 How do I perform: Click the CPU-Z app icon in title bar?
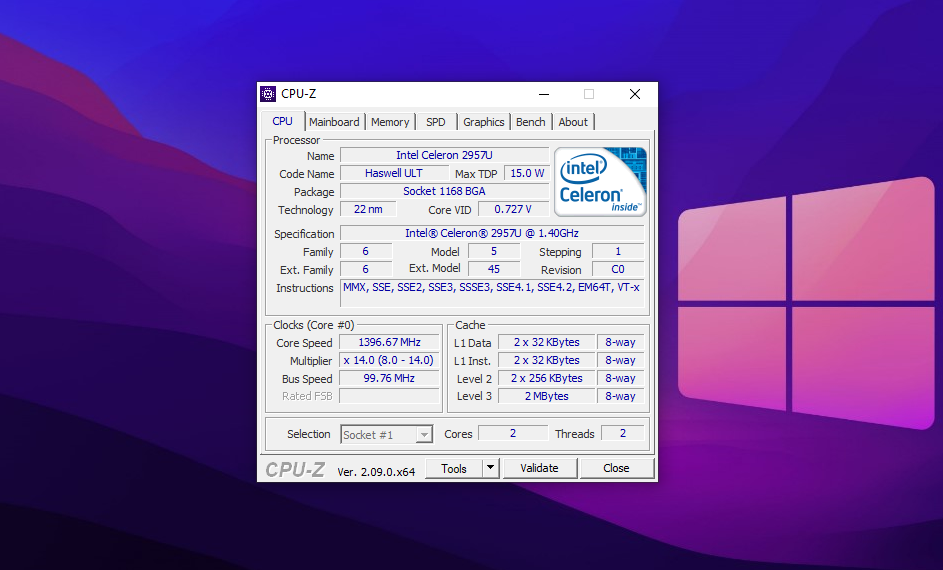268,94
